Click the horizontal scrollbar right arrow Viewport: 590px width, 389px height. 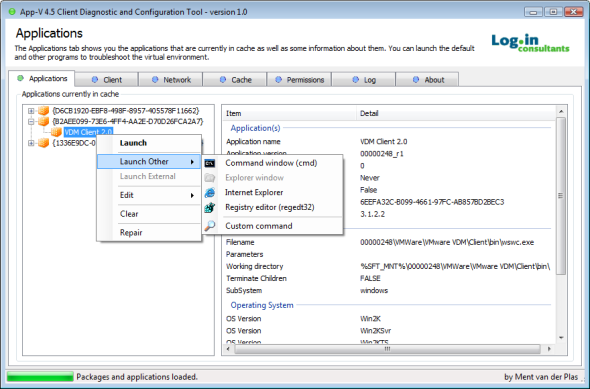[x=549, y=349]
